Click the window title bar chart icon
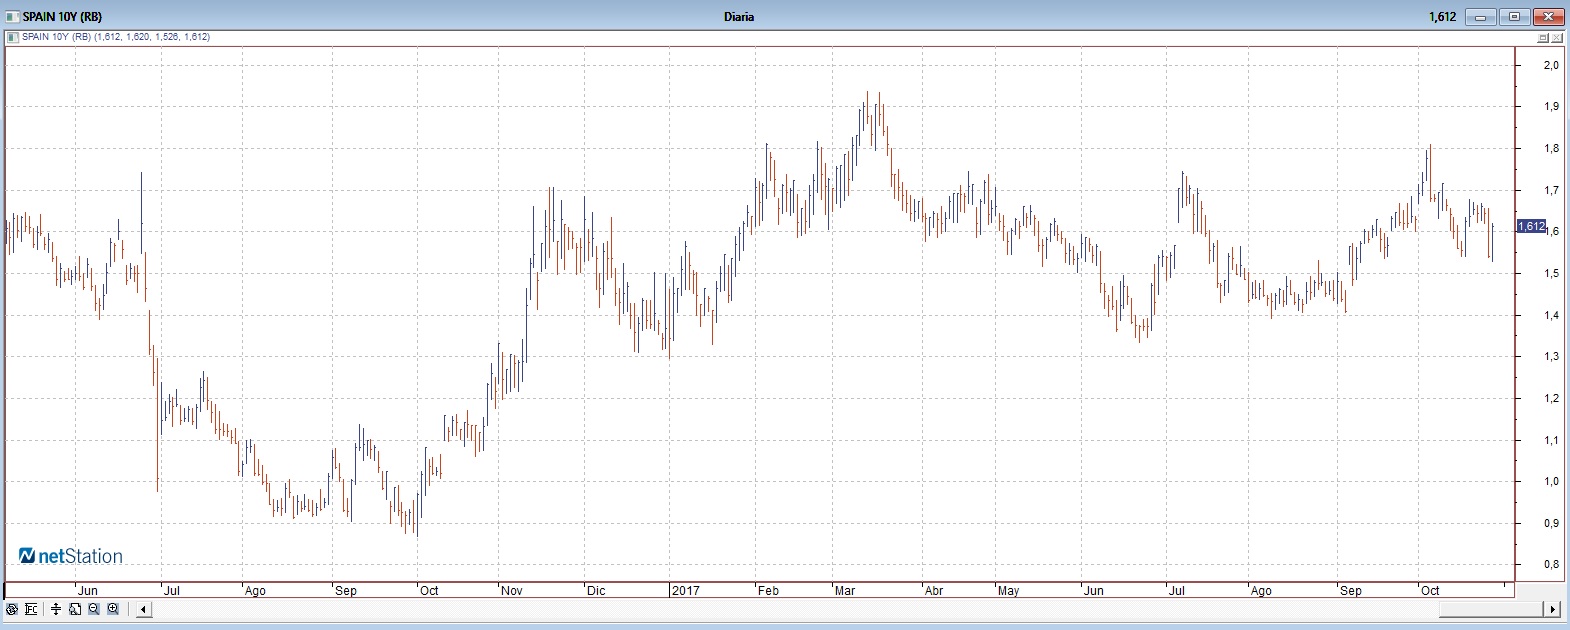The height and width of the screenshot is (630, 1570). 12,17
